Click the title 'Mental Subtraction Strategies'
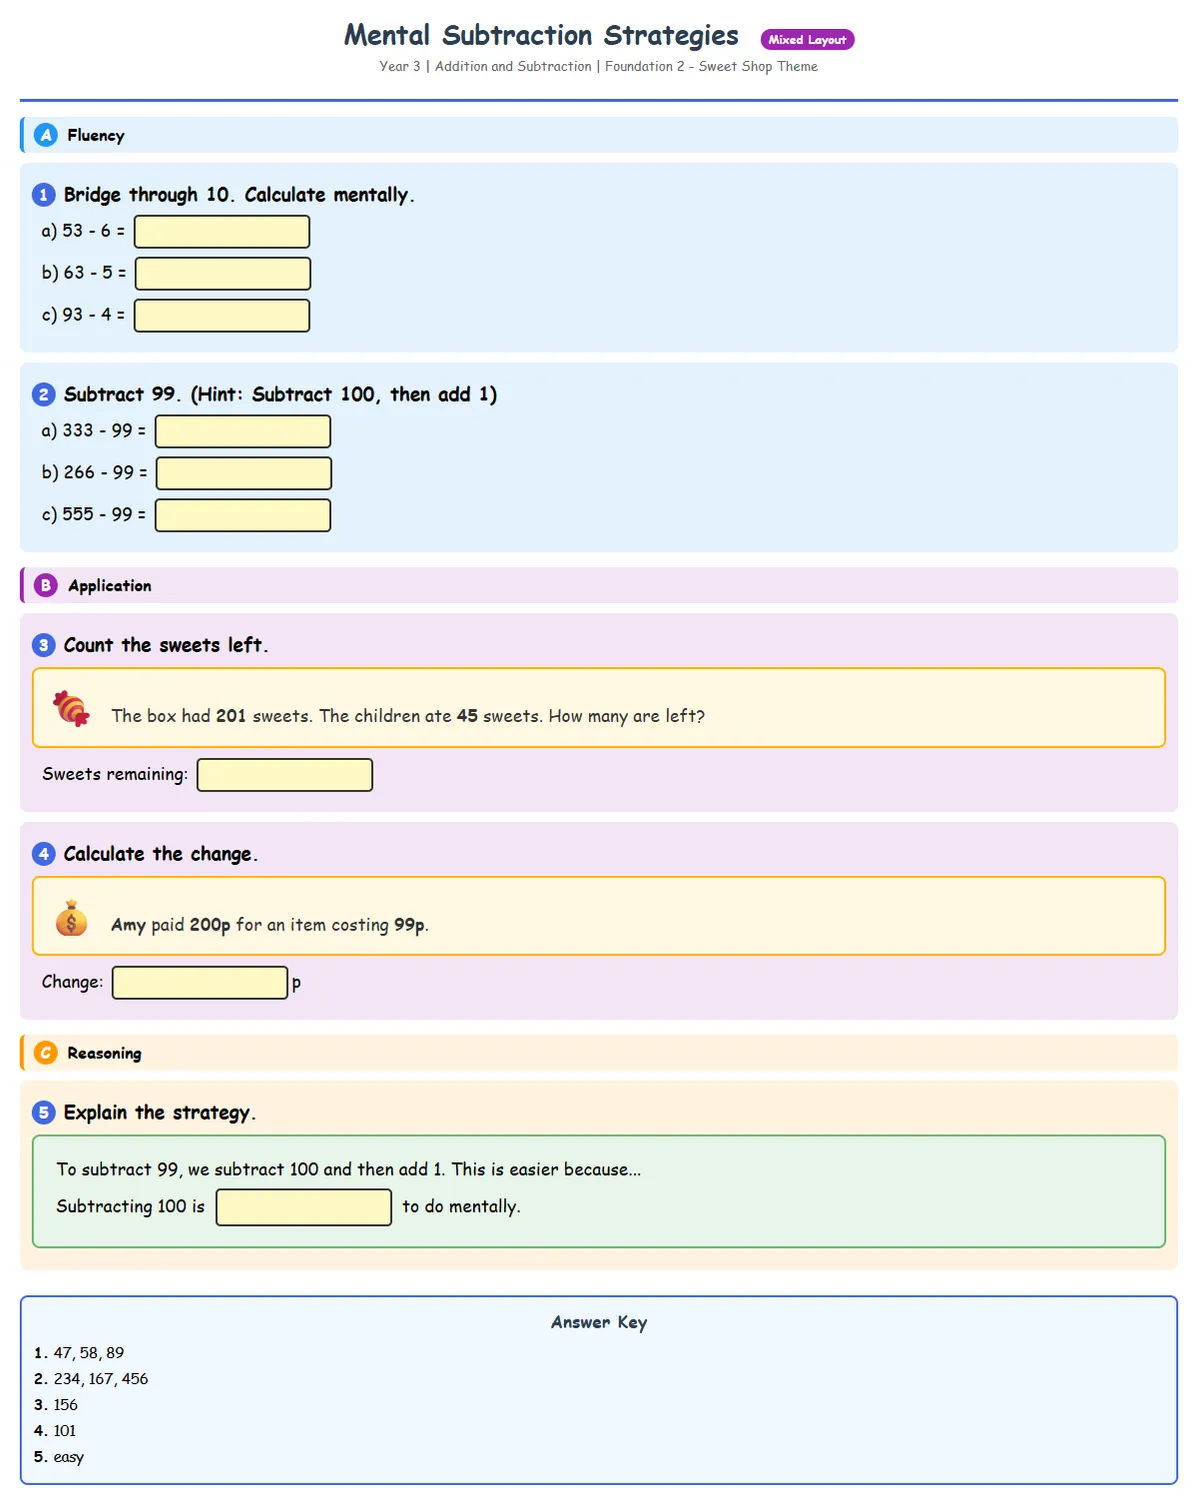 point(541,36)
